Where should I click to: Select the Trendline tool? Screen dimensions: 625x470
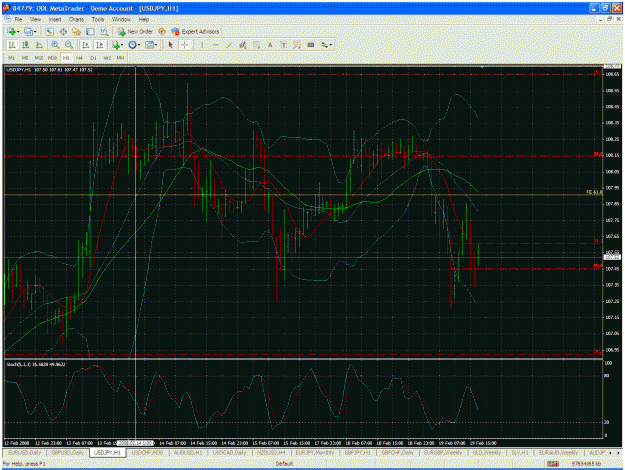pos(229,45)
